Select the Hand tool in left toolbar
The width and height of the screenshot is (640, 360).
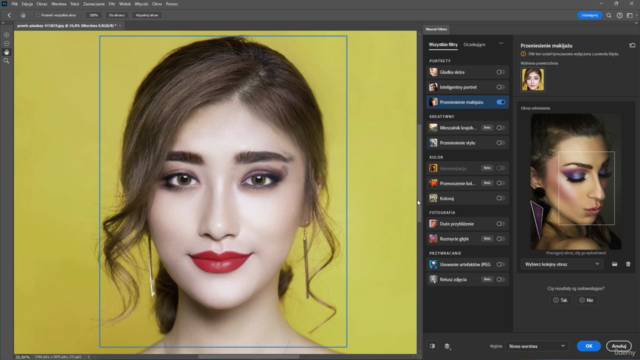pyautogui.click(x=6, y=52)
